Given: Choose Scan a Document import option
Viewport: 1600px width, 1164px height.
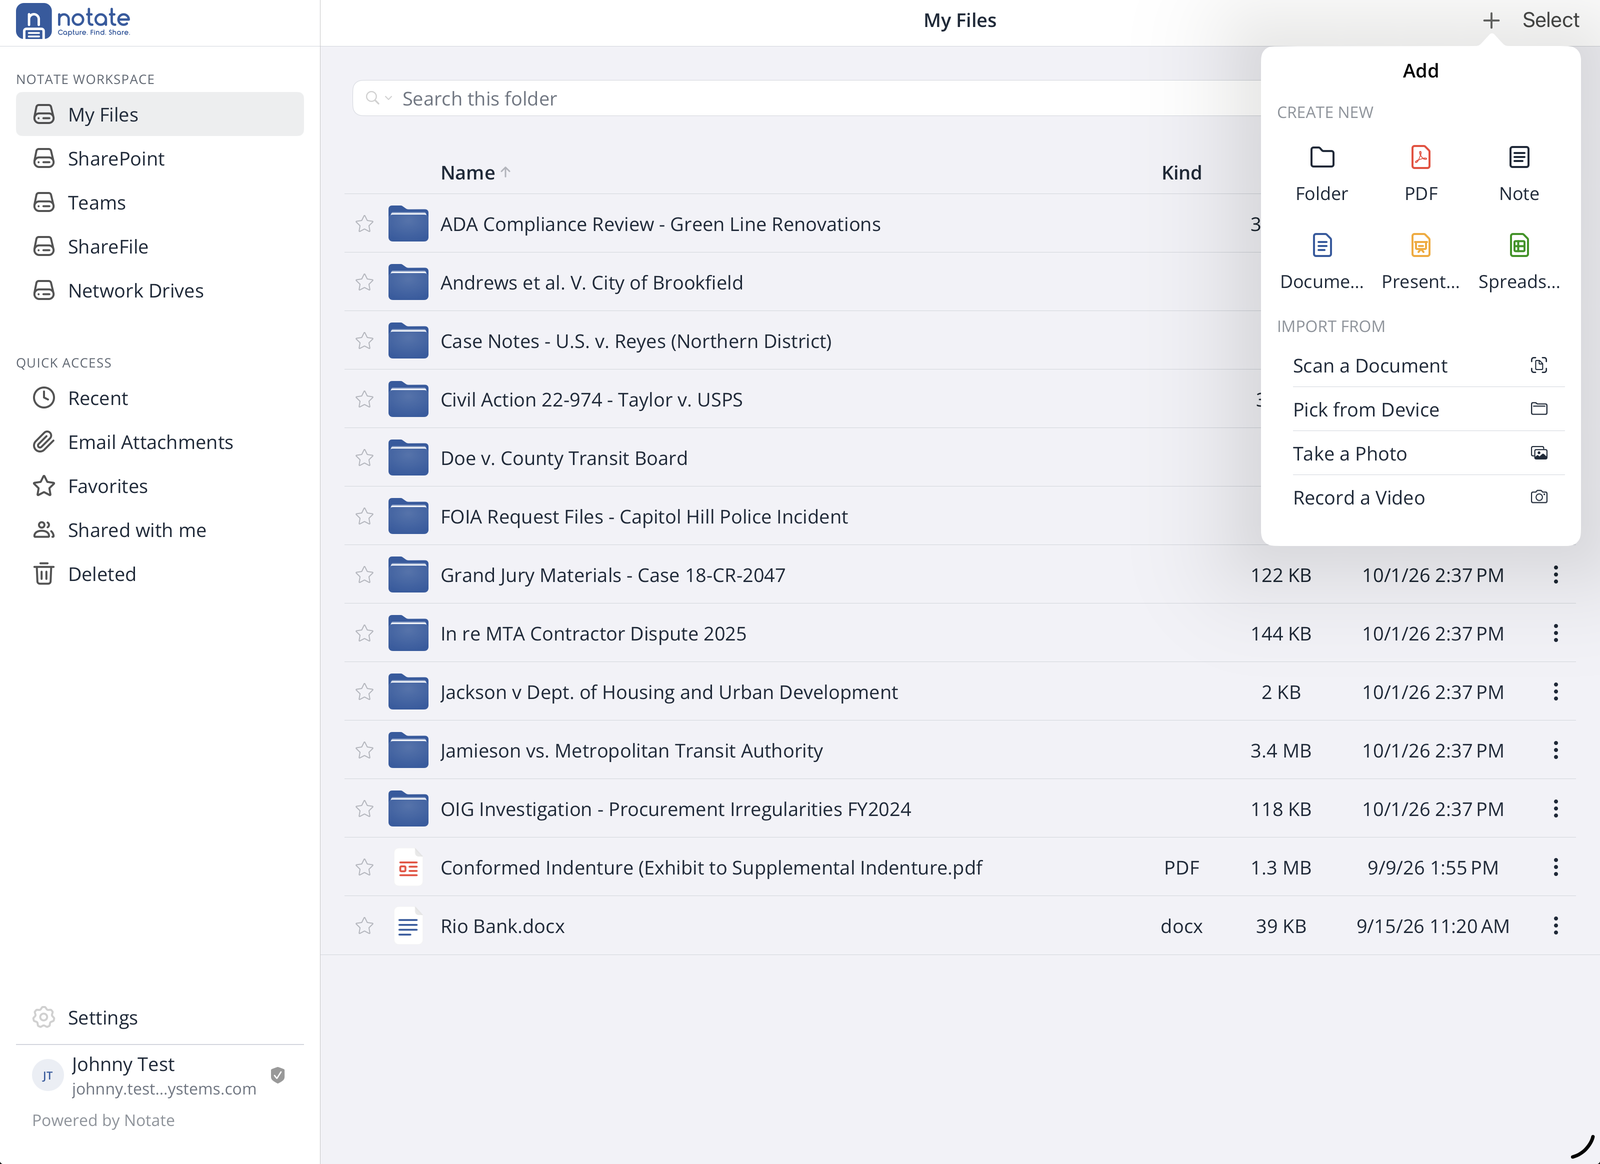Looking at the screenshot, I should pyautogui.click(x=1420, y=366).
